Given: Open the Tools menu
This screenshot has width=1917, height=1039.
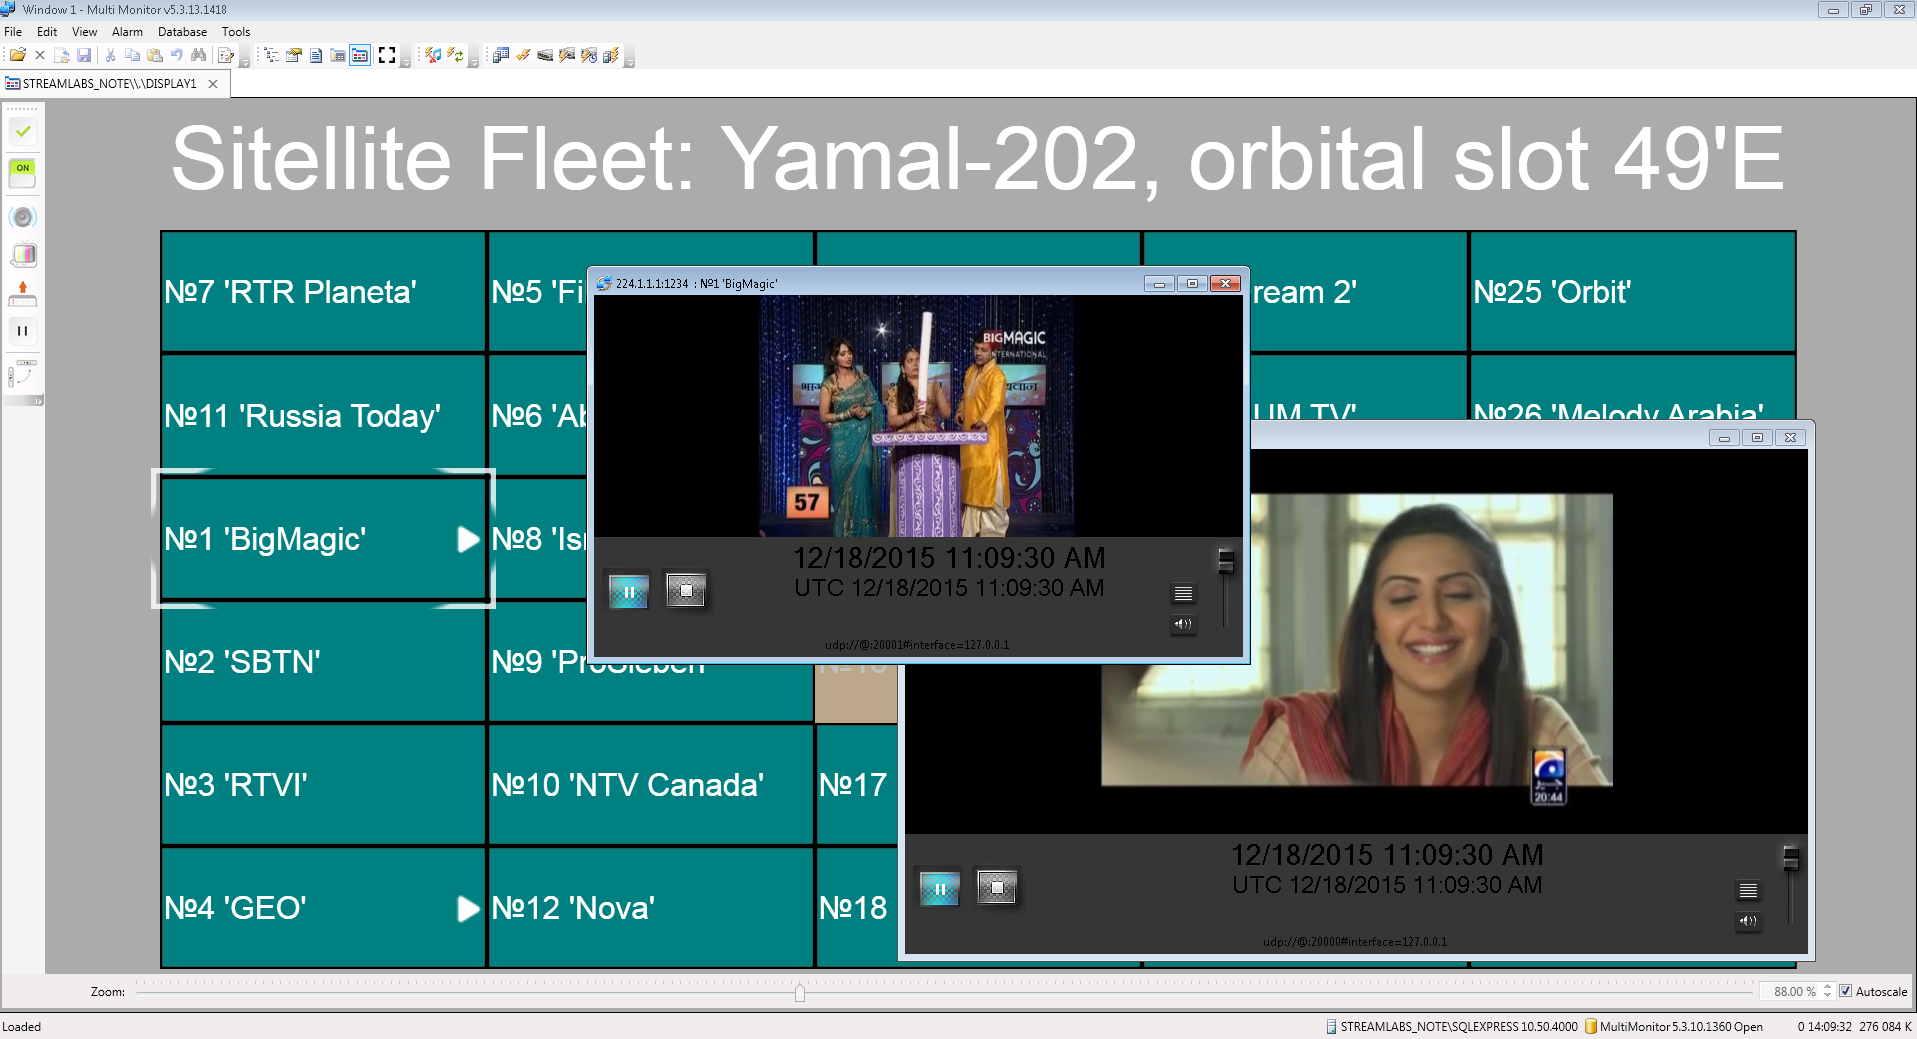Looking at the screenshot, I should point(236,32).
